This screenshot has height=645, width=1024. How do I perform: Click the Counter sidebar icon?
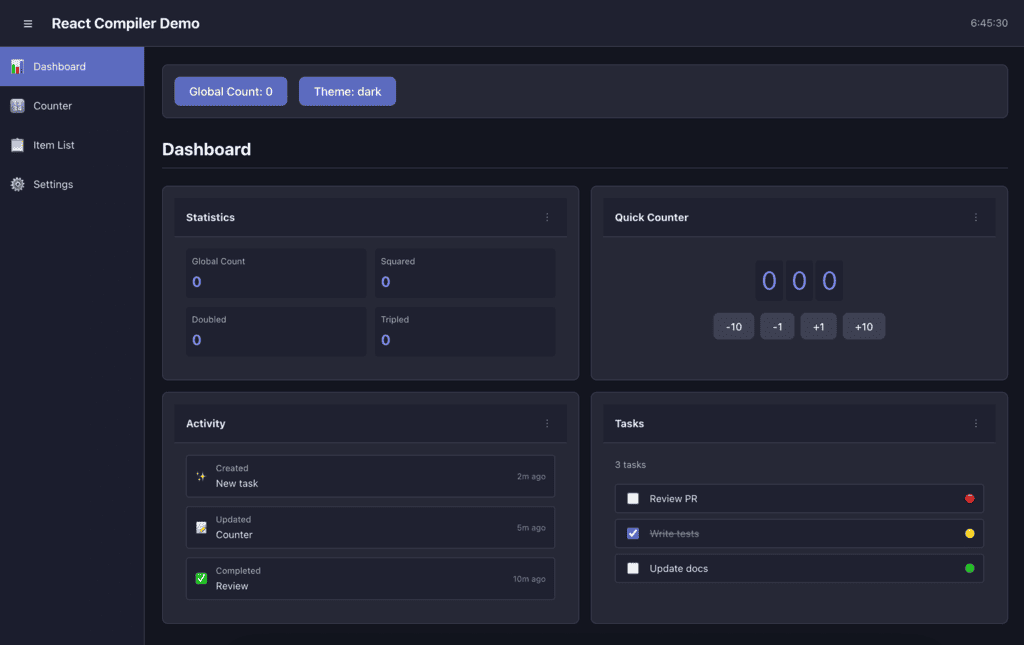click(x=17, y=106)
